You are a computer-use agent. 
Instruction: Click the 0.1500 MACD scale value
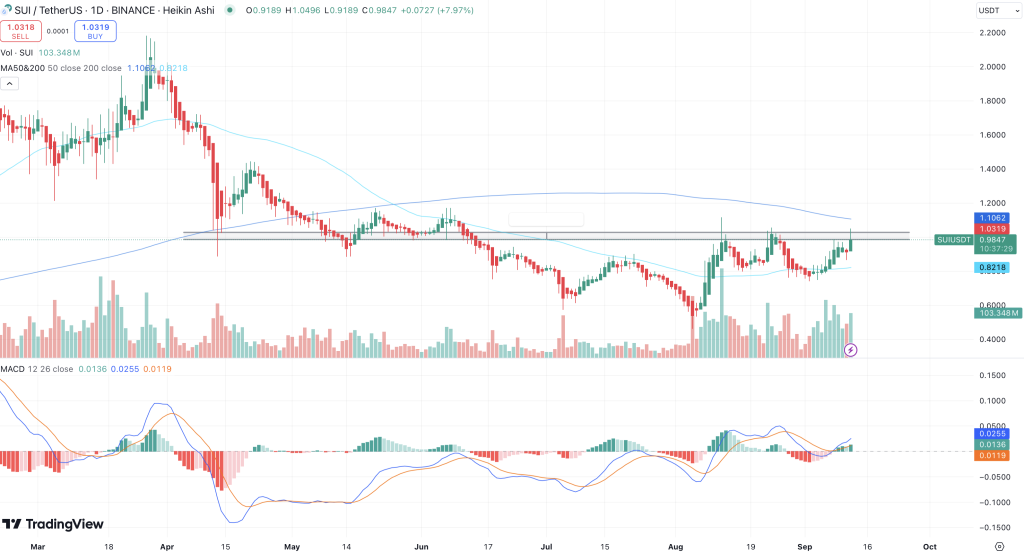coord(992,375)
